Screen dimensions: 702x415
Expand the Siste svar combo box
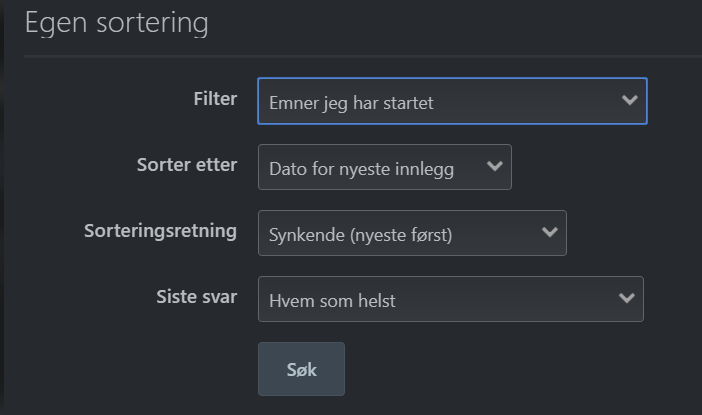pos(450,298)
